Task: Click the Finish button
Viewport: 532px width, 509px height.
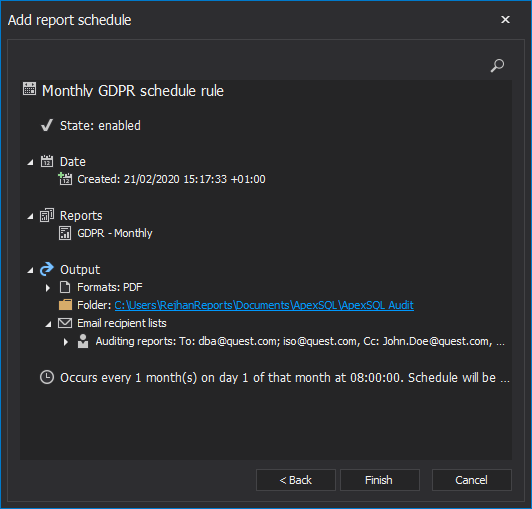Action: click(380, 480)
